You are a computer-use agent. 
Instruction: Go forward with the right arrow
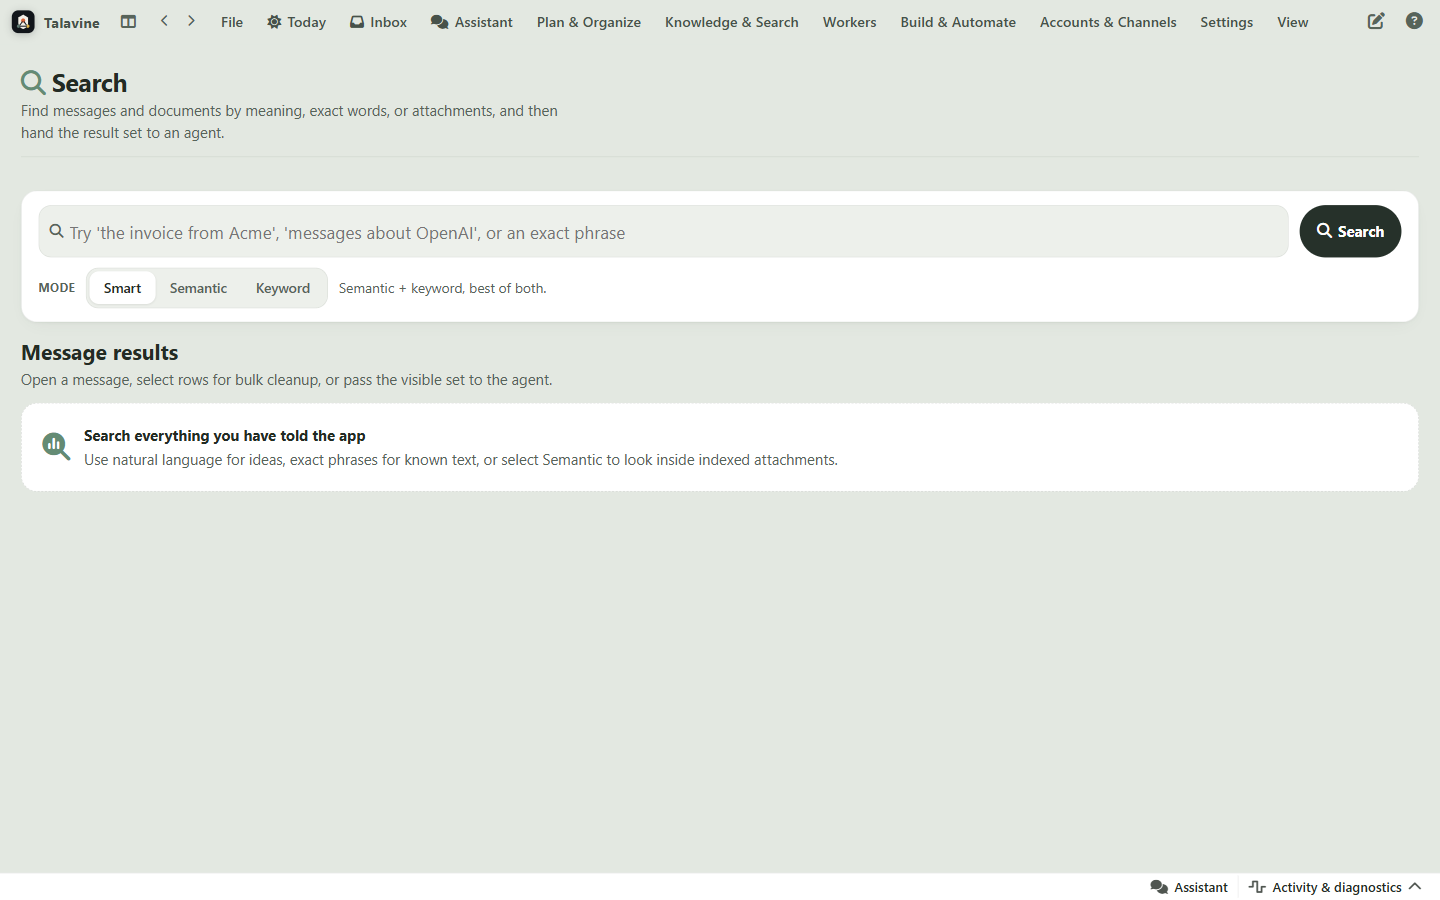coord(191,21)
